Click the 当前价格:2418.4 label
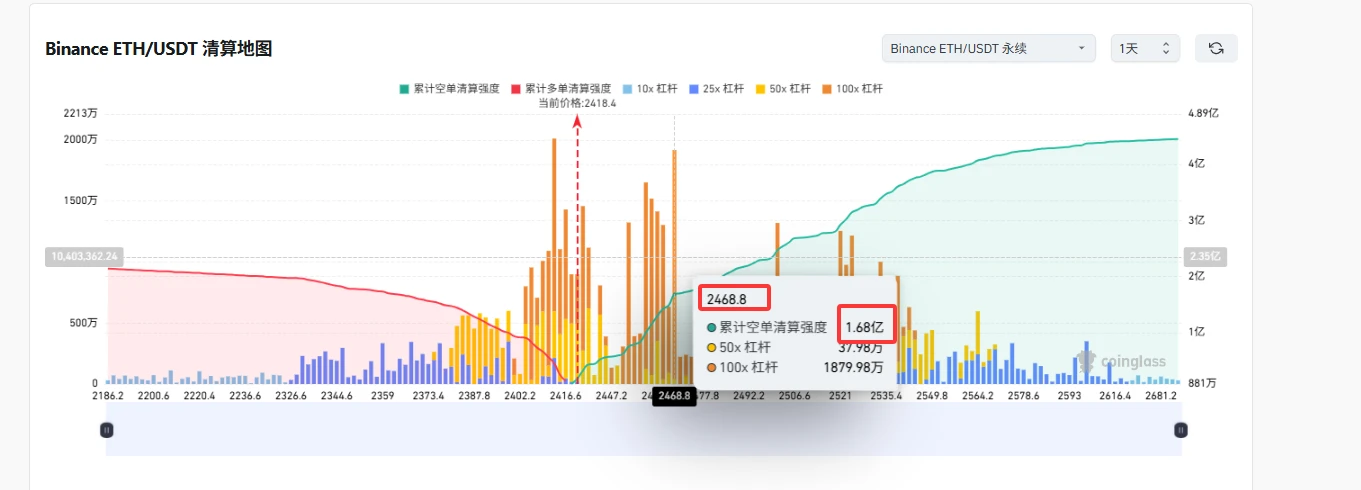1361x490 pixels. coord(577,103)
